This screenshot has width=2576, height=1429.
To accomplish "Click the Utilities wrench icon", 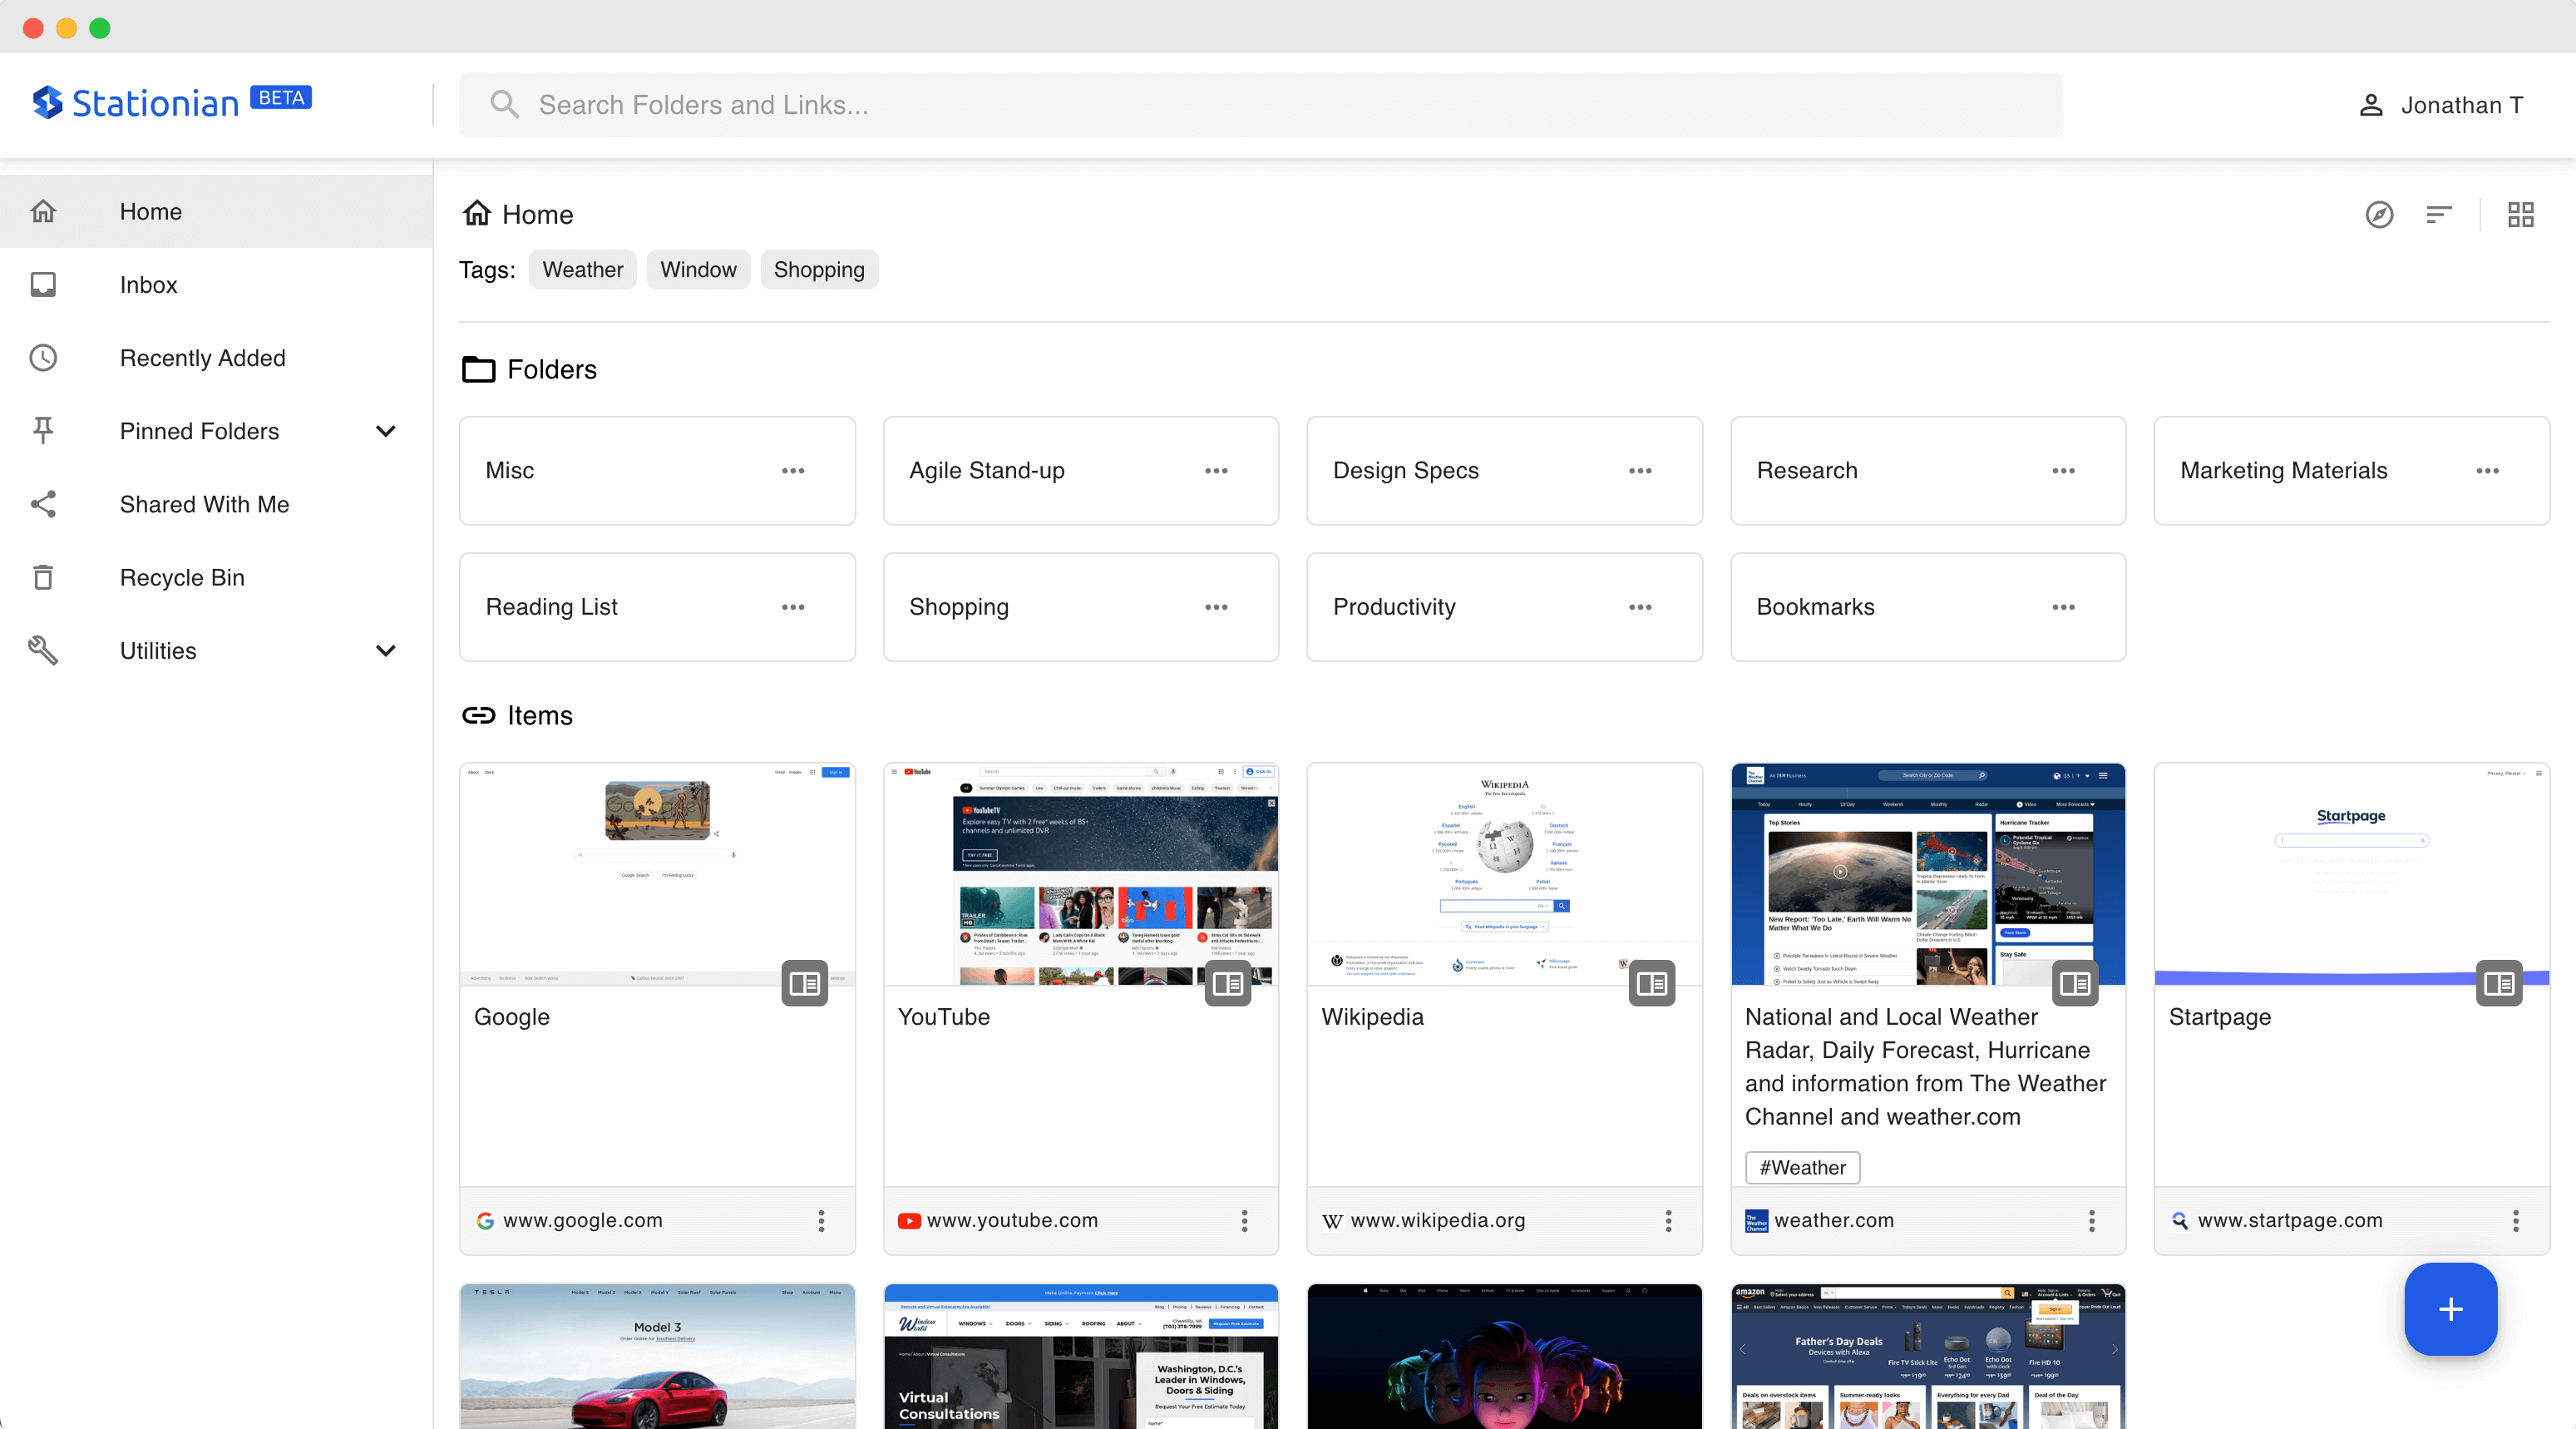I will click(x=43, y=651).
